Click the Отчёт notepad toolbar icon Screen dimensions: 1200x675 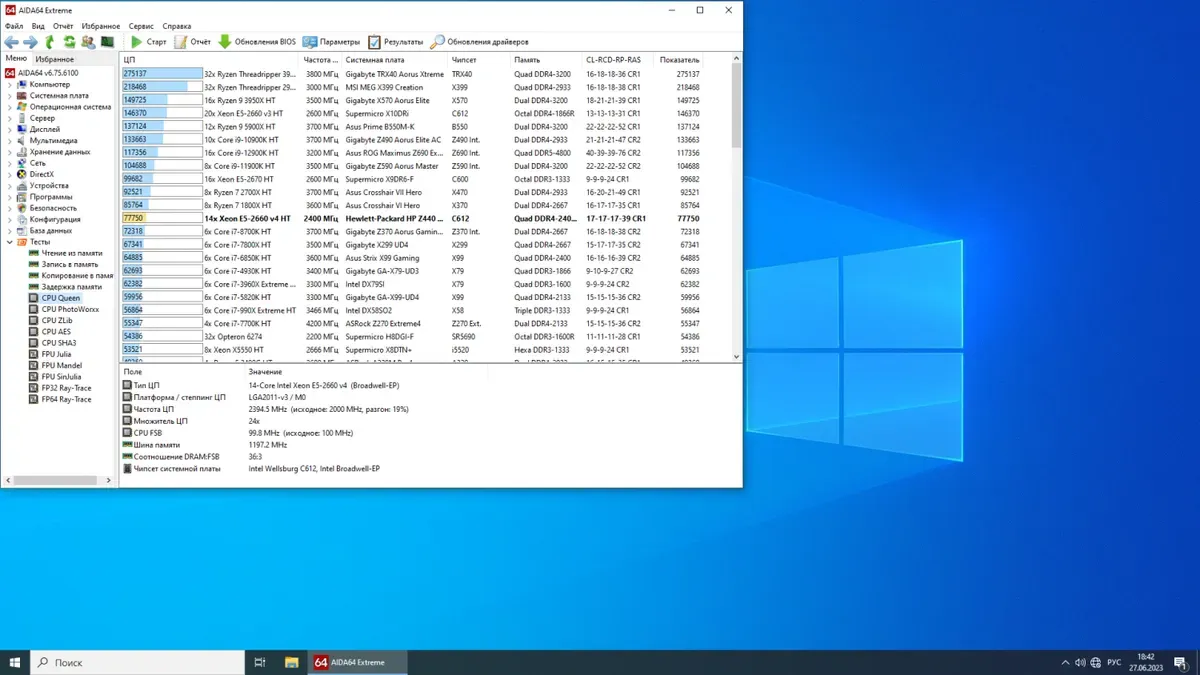(x=181, y=42)
